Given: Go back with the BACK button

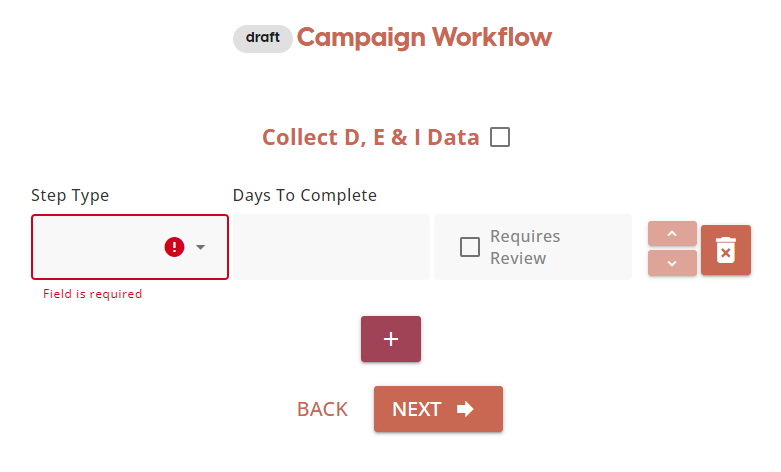Looking at the screenshot, I should click(322, 409).
